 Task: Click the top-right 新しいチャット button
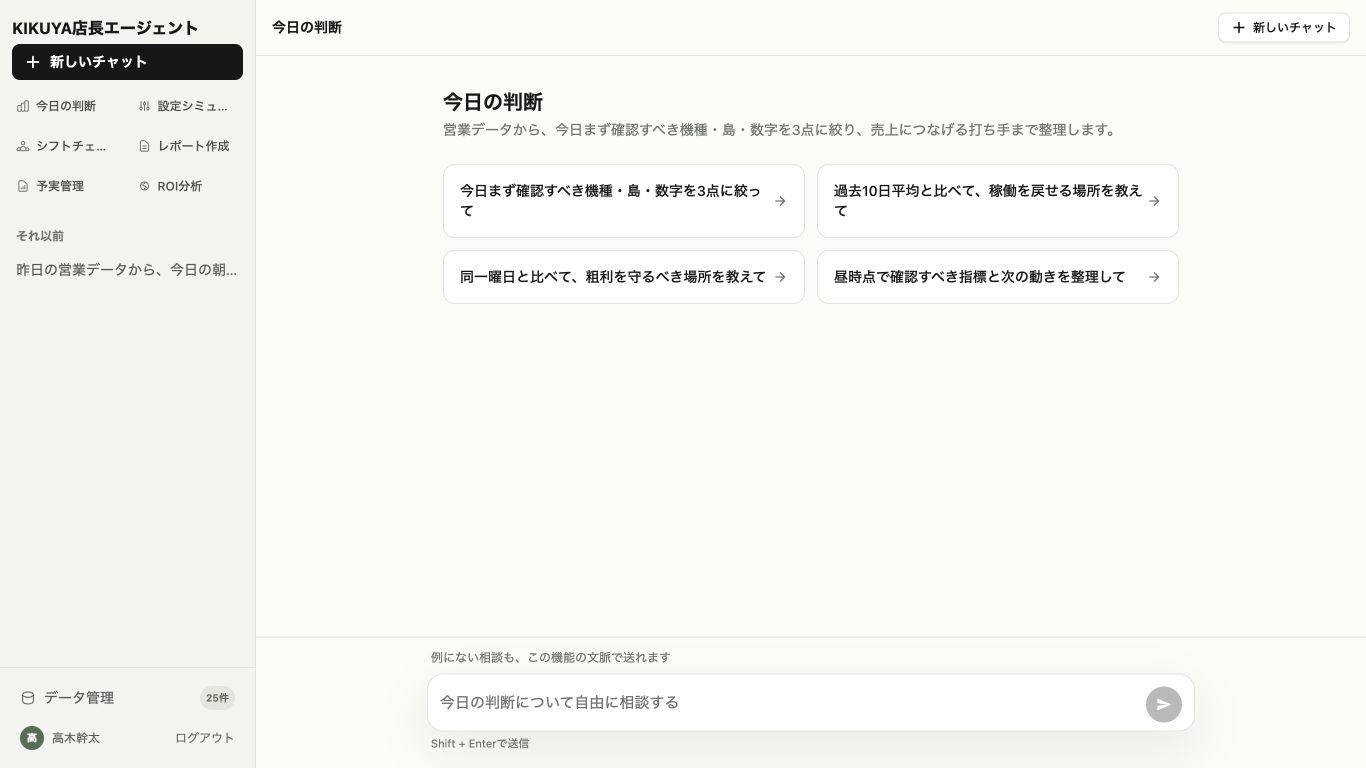tap(1284, 28)
